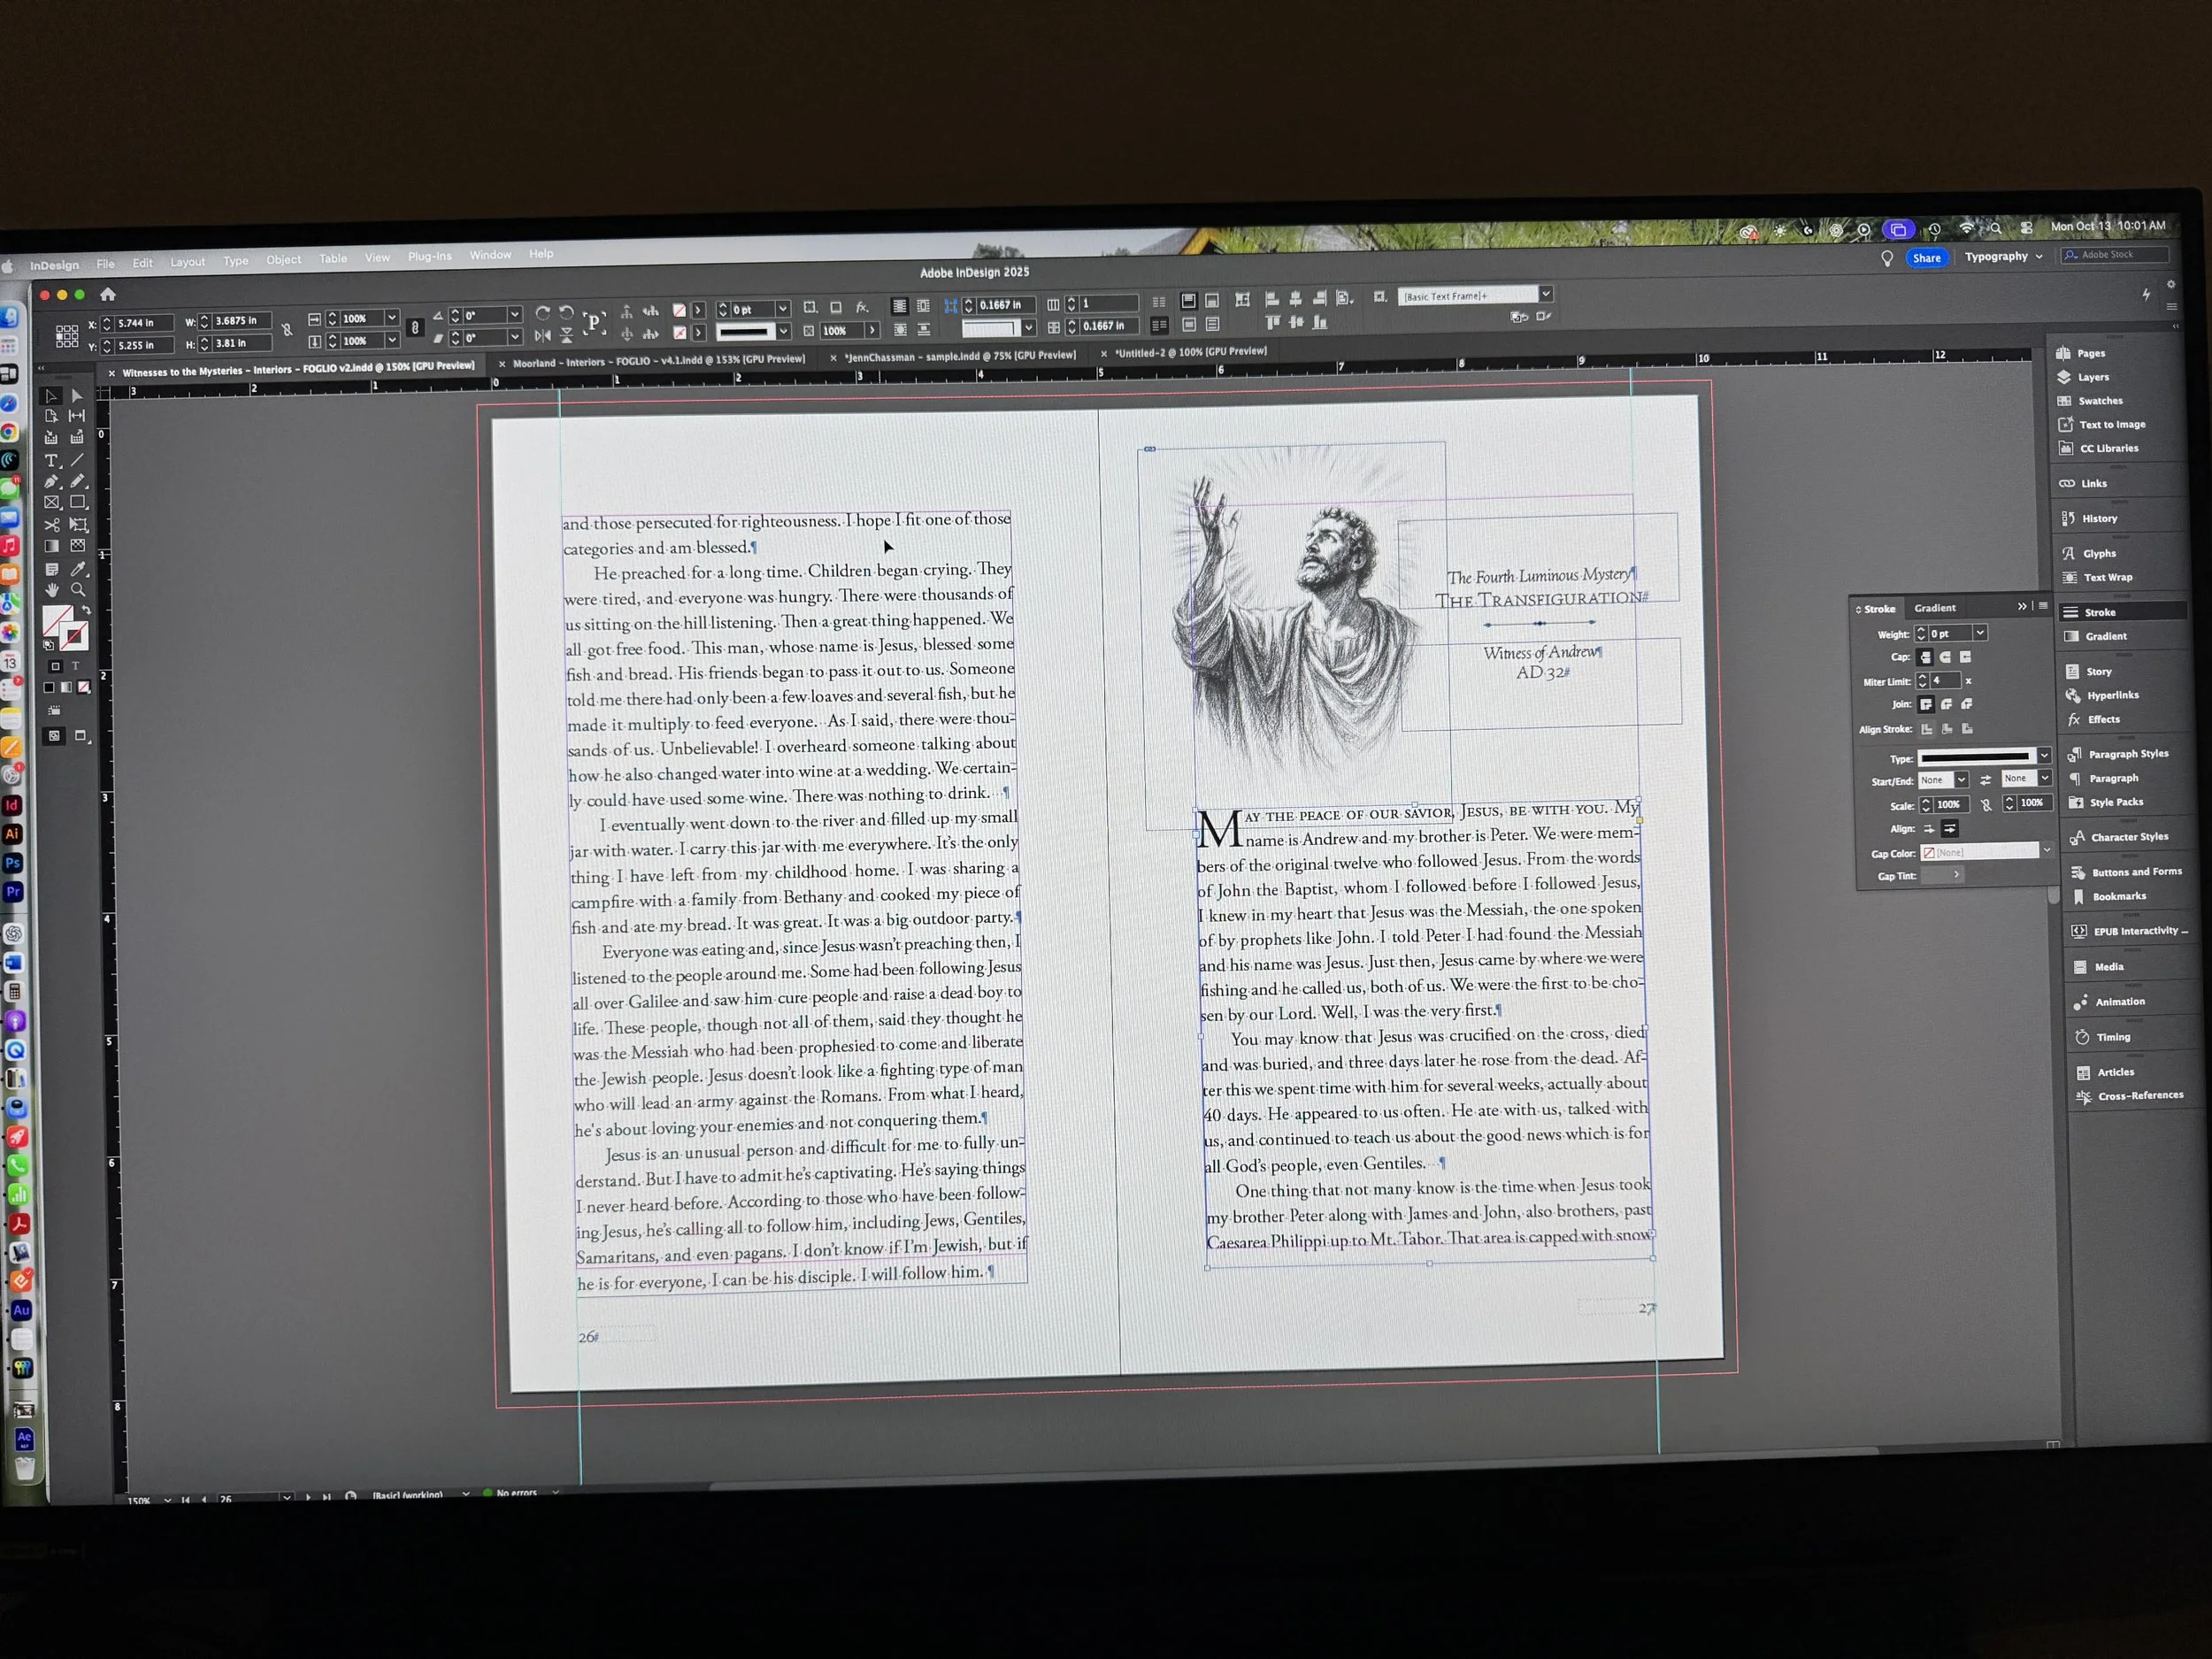Viewport: 2212px width, 1659px height.
Task: Pick the Scissors tool
Action: coord(52,525)
